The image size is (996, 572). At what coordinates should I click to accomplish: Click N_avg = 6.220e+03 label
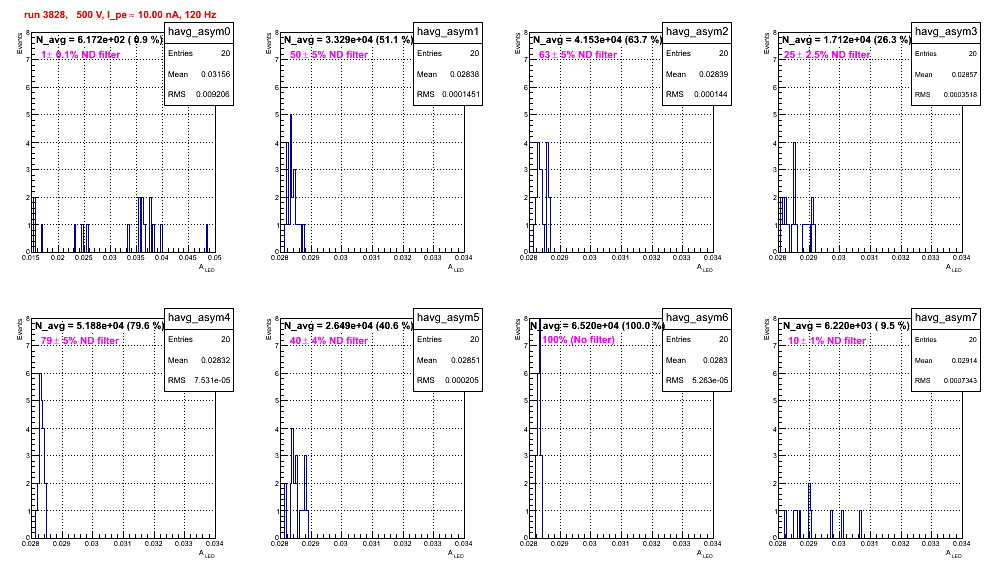coord(846,326)
